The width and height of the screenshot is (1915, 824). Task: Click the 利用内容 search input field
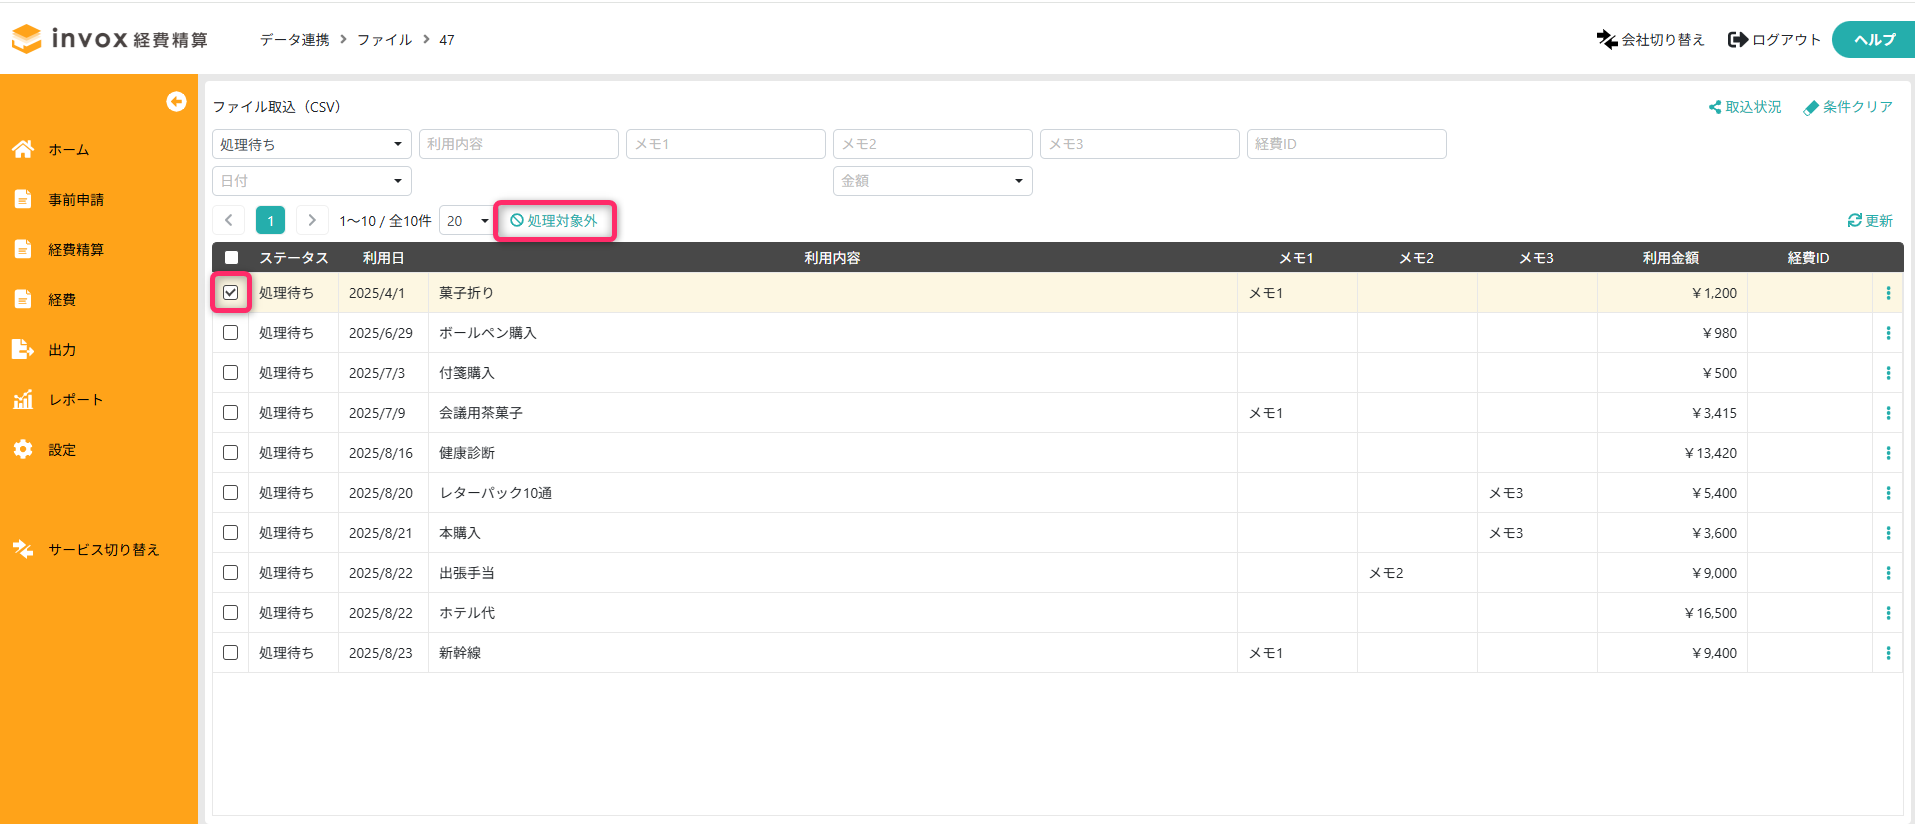518,144
